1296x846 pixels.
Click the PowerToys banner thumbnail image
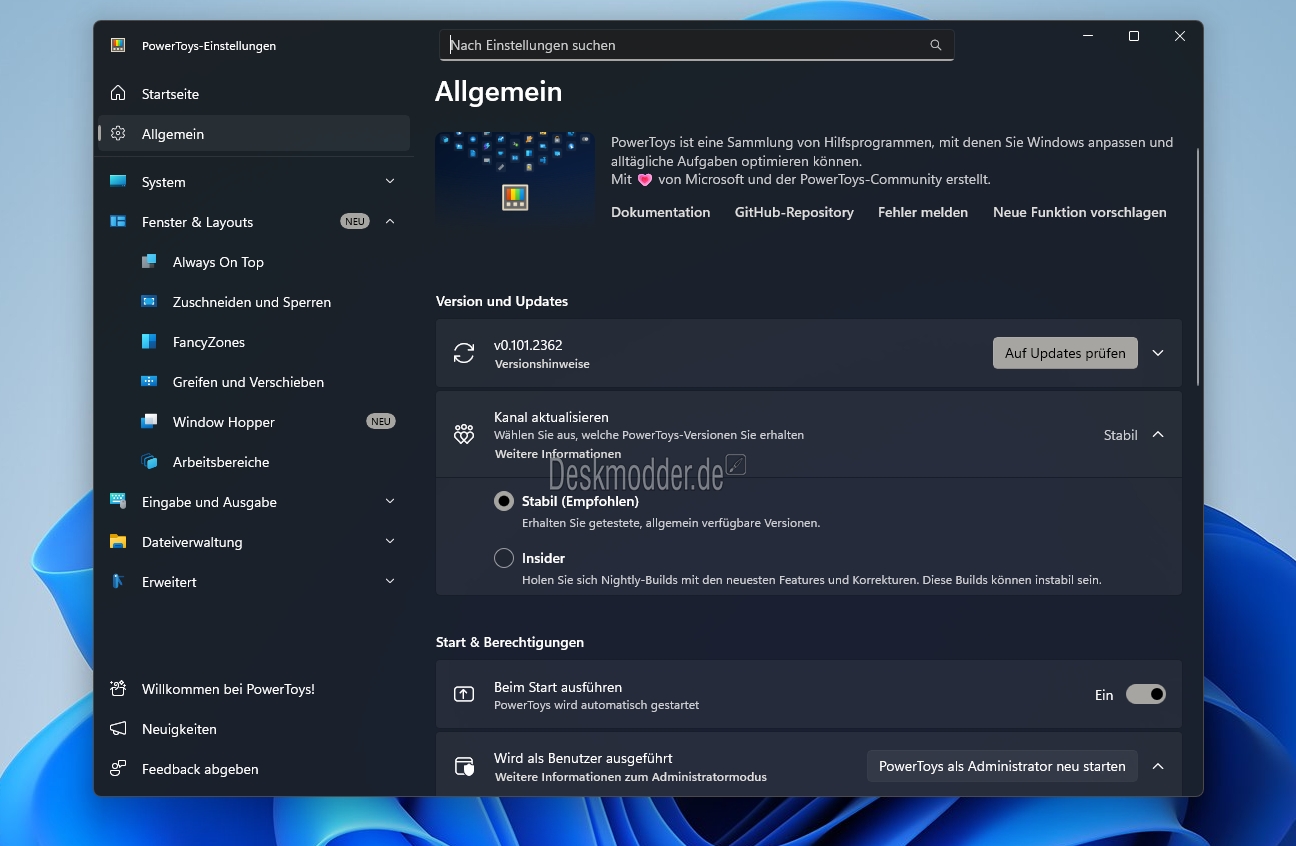tap(515, 178)
